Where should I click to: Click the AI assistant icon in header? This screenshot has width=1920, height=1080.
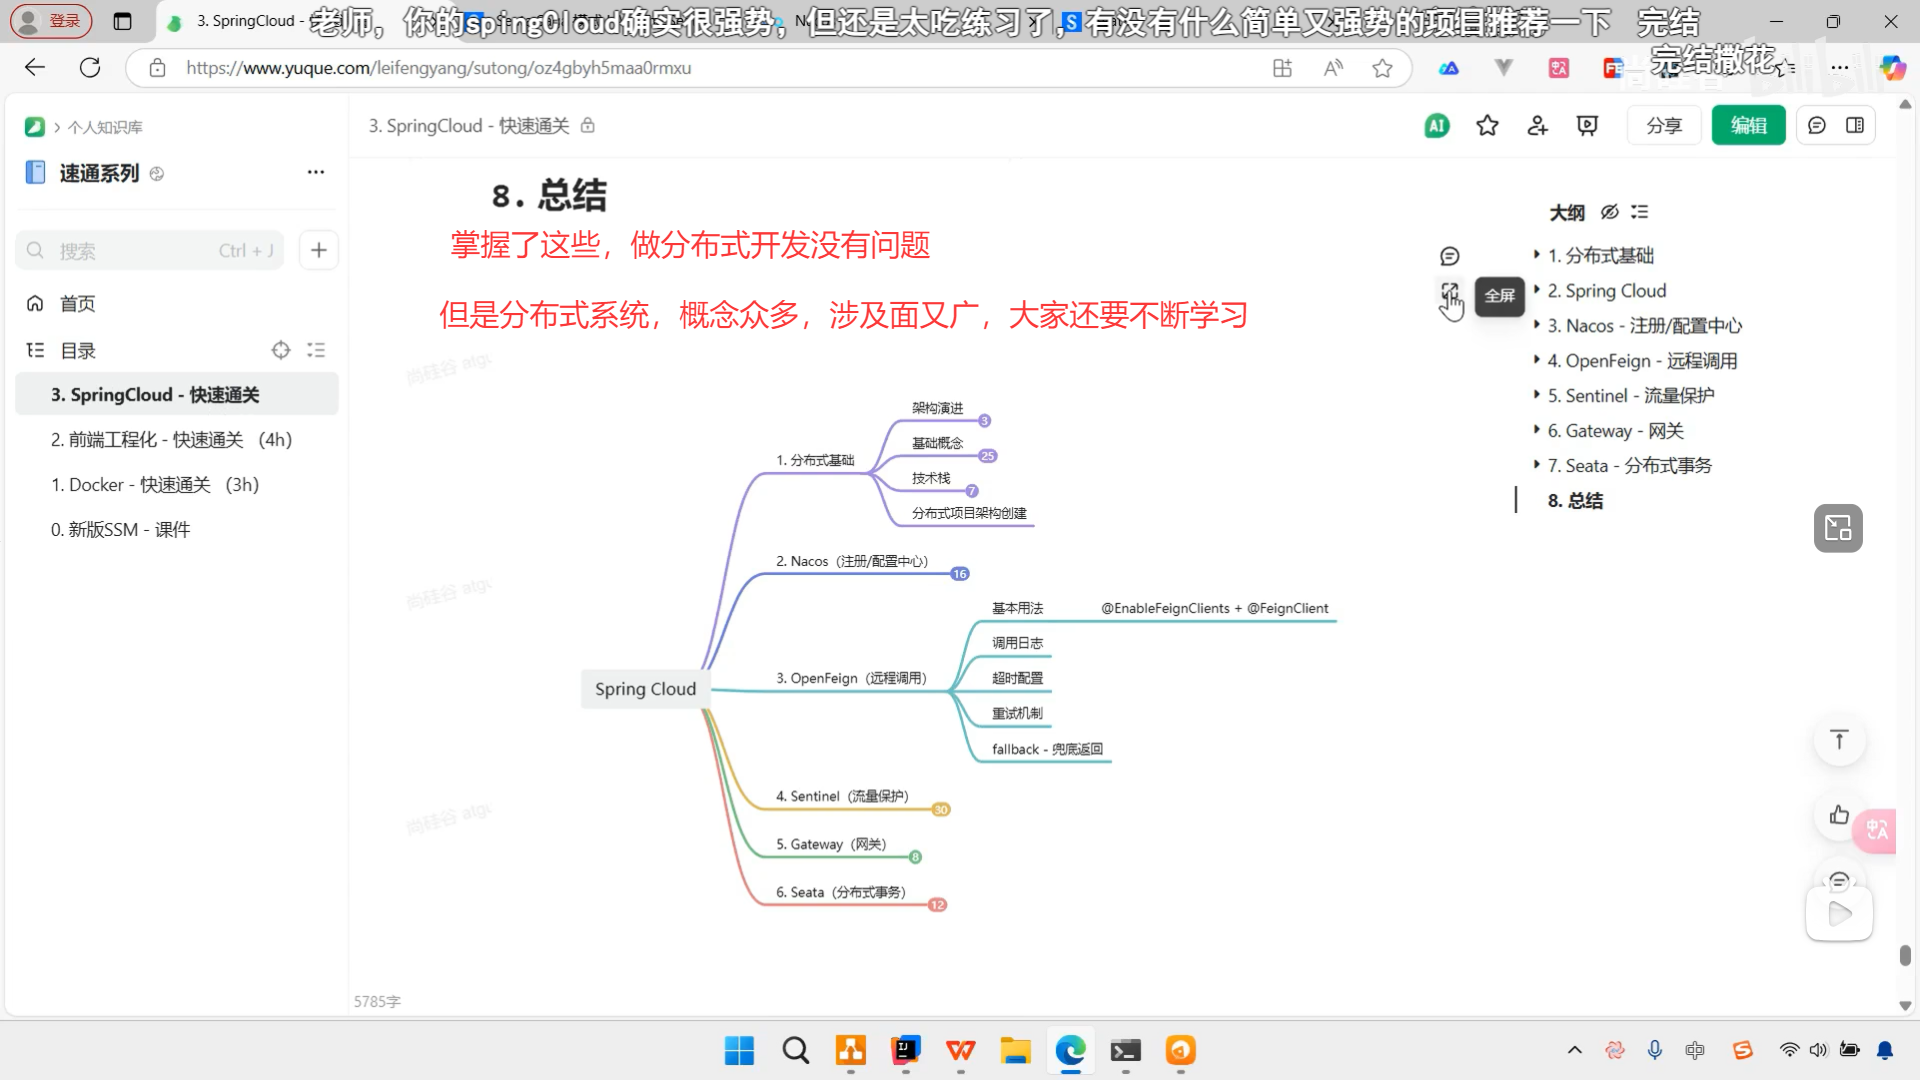coord(1436,126)
